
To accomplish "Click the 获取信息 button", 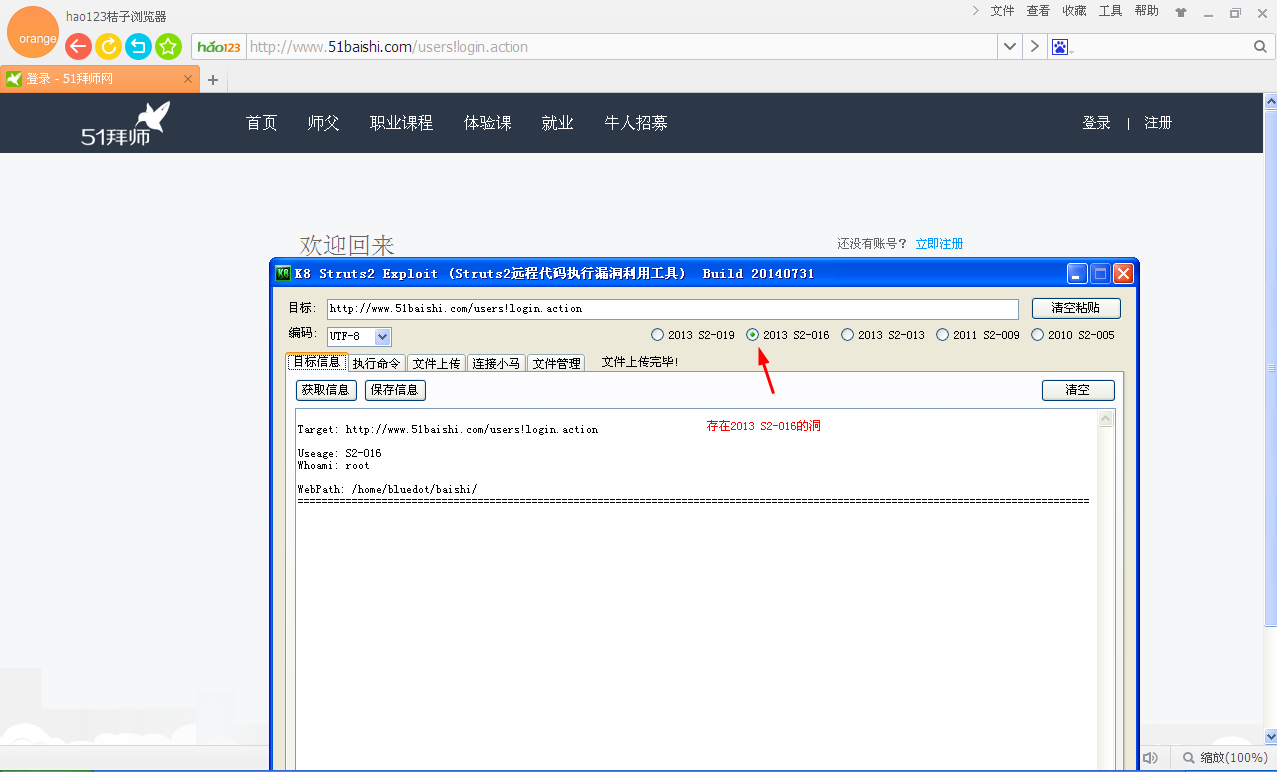I will coord(326,390).
